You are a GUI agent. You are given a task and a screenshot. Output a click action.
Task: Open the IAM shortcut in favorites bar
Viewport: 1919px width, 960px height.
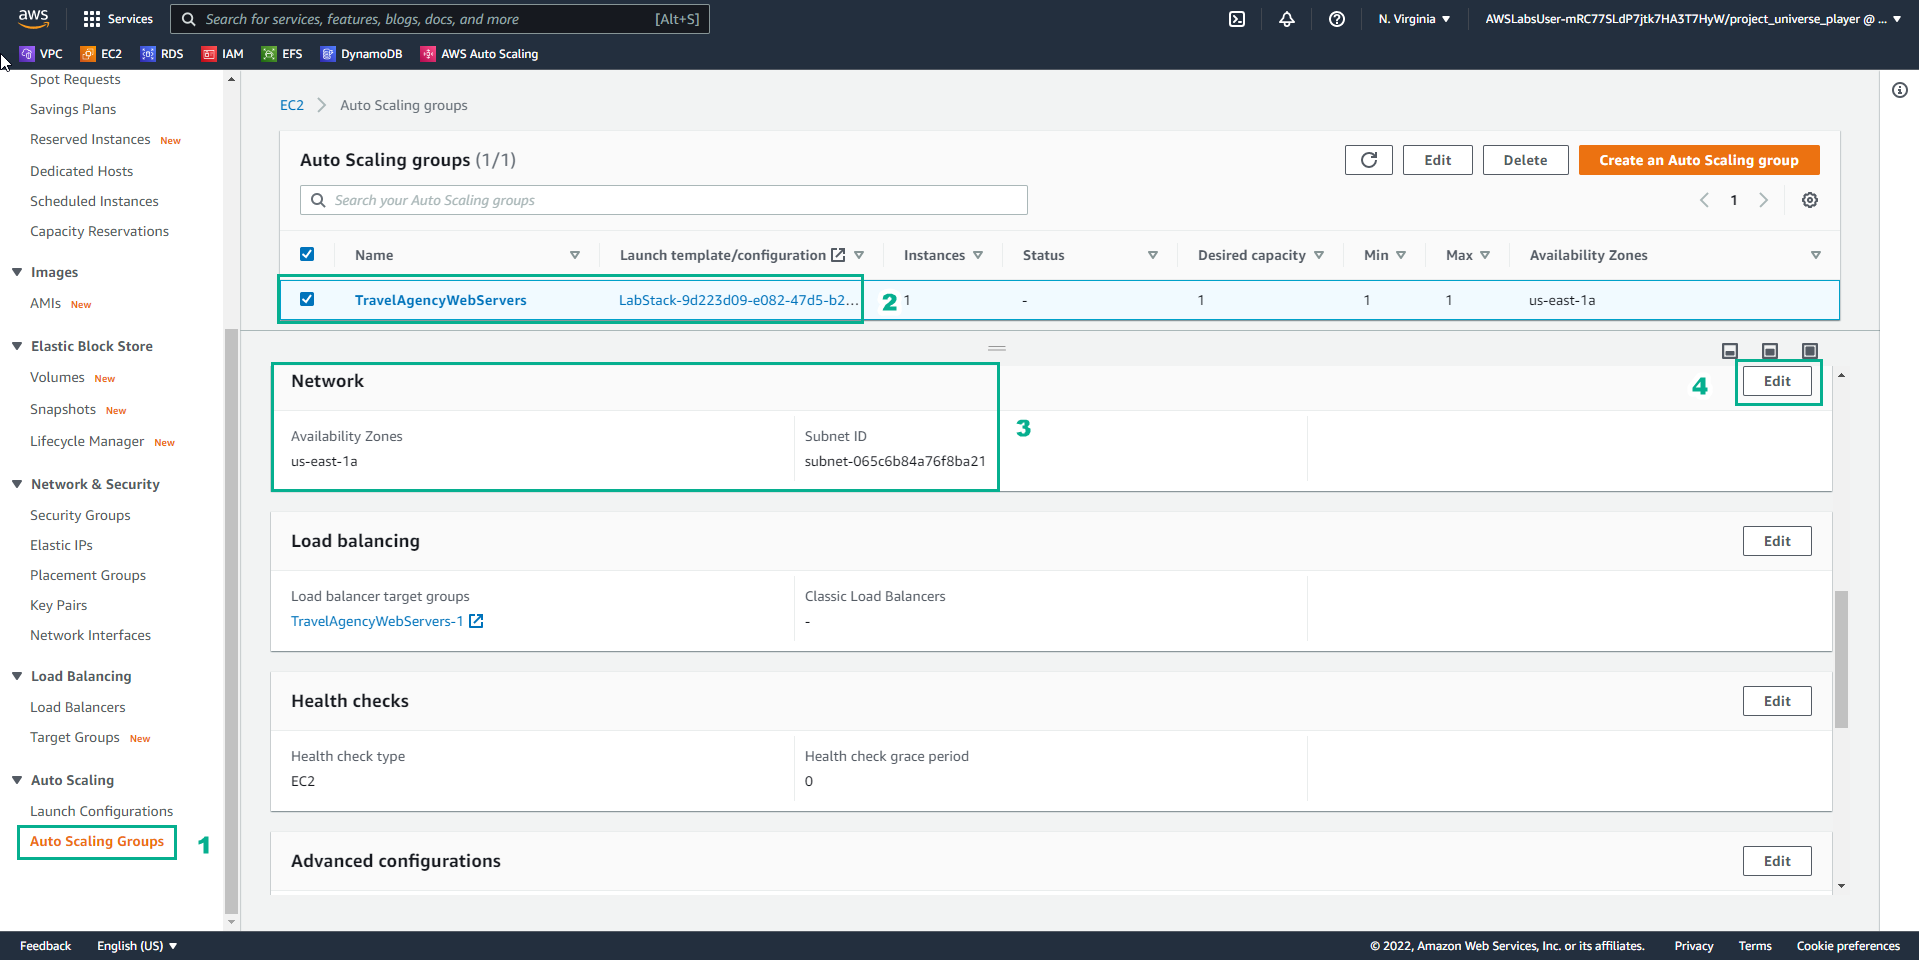click(223, 54)
